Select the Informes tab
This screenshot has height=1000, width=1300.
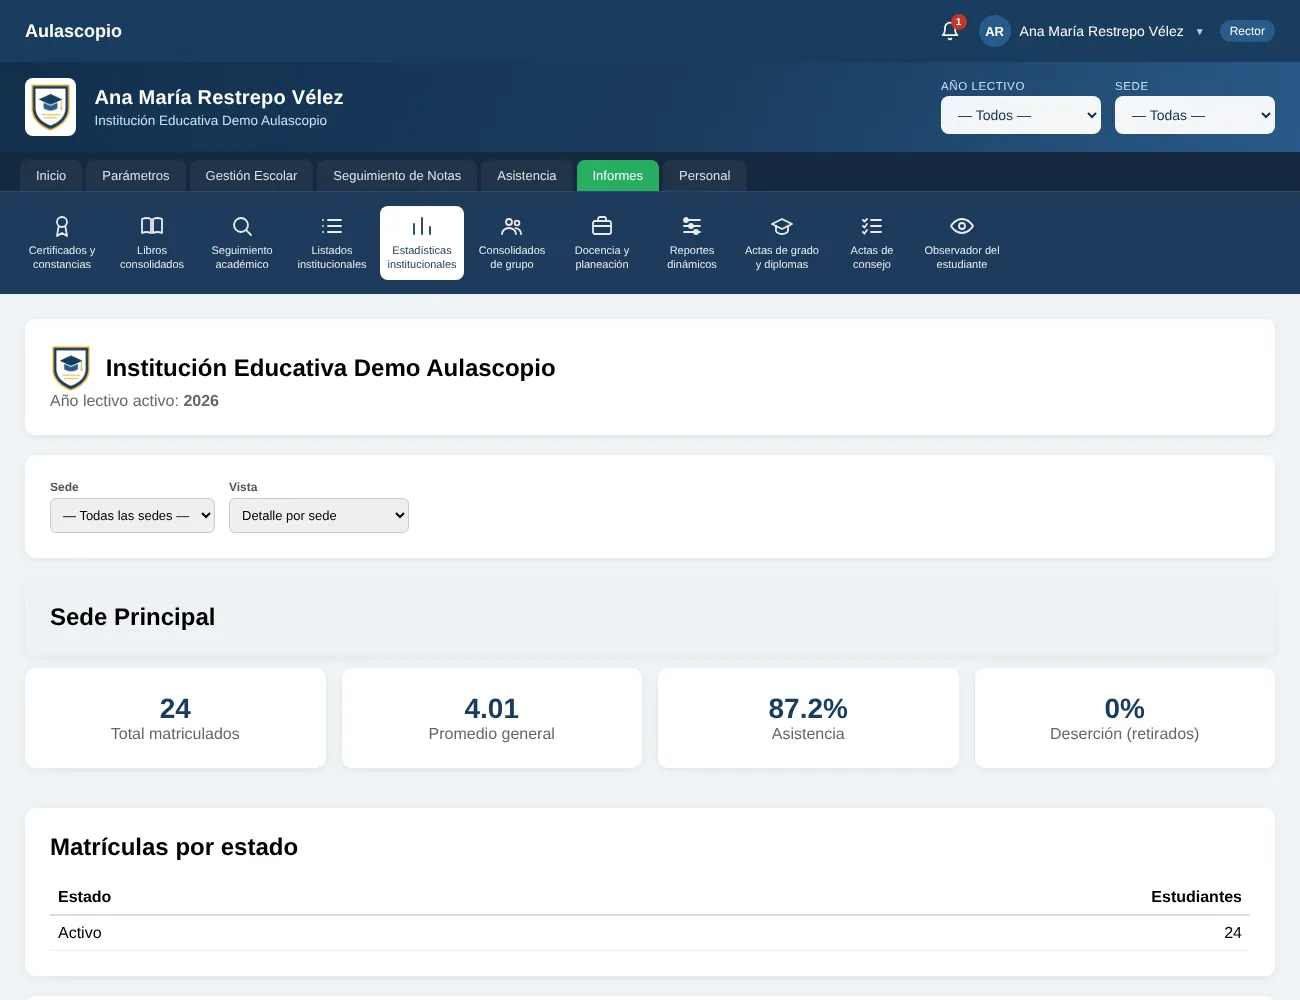[x=617, y=175]
